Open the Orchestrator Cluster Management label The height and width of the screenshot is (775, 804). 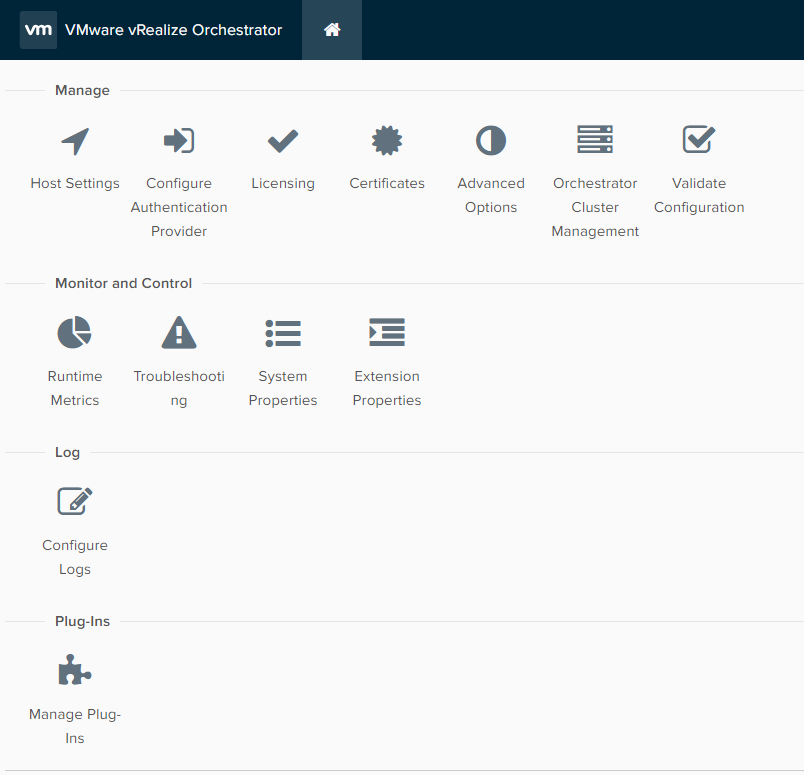(x=595, y=207)
